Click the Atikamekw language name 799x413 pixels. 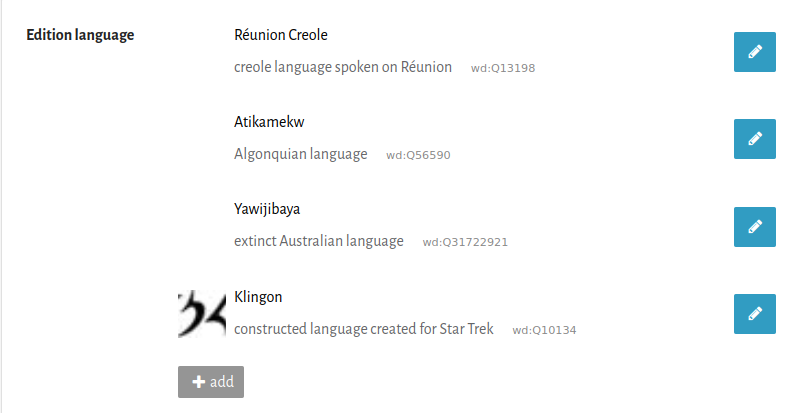(x=269, y=123)
